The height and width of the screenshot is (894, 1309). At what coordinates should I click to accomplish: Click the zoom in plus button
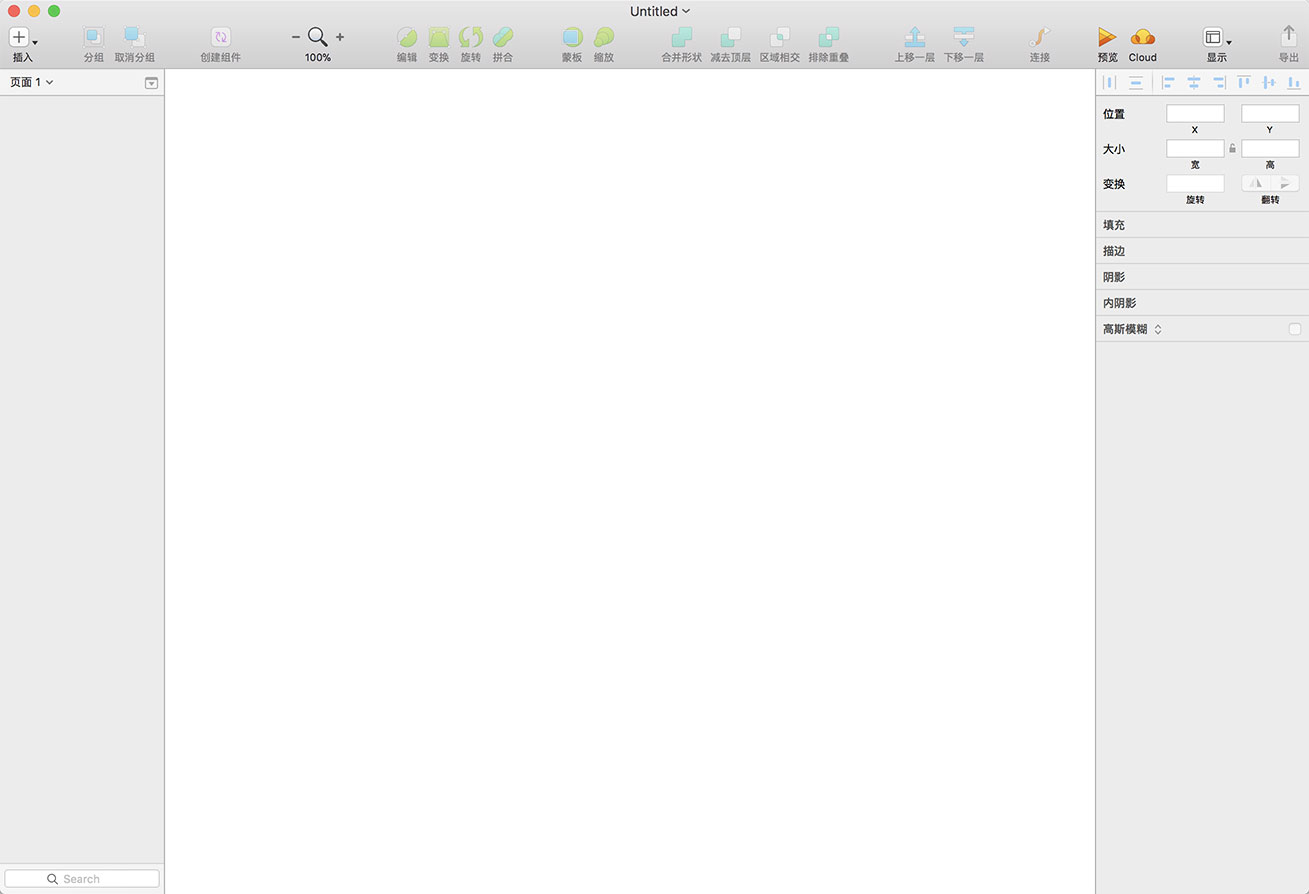(340, 37)
